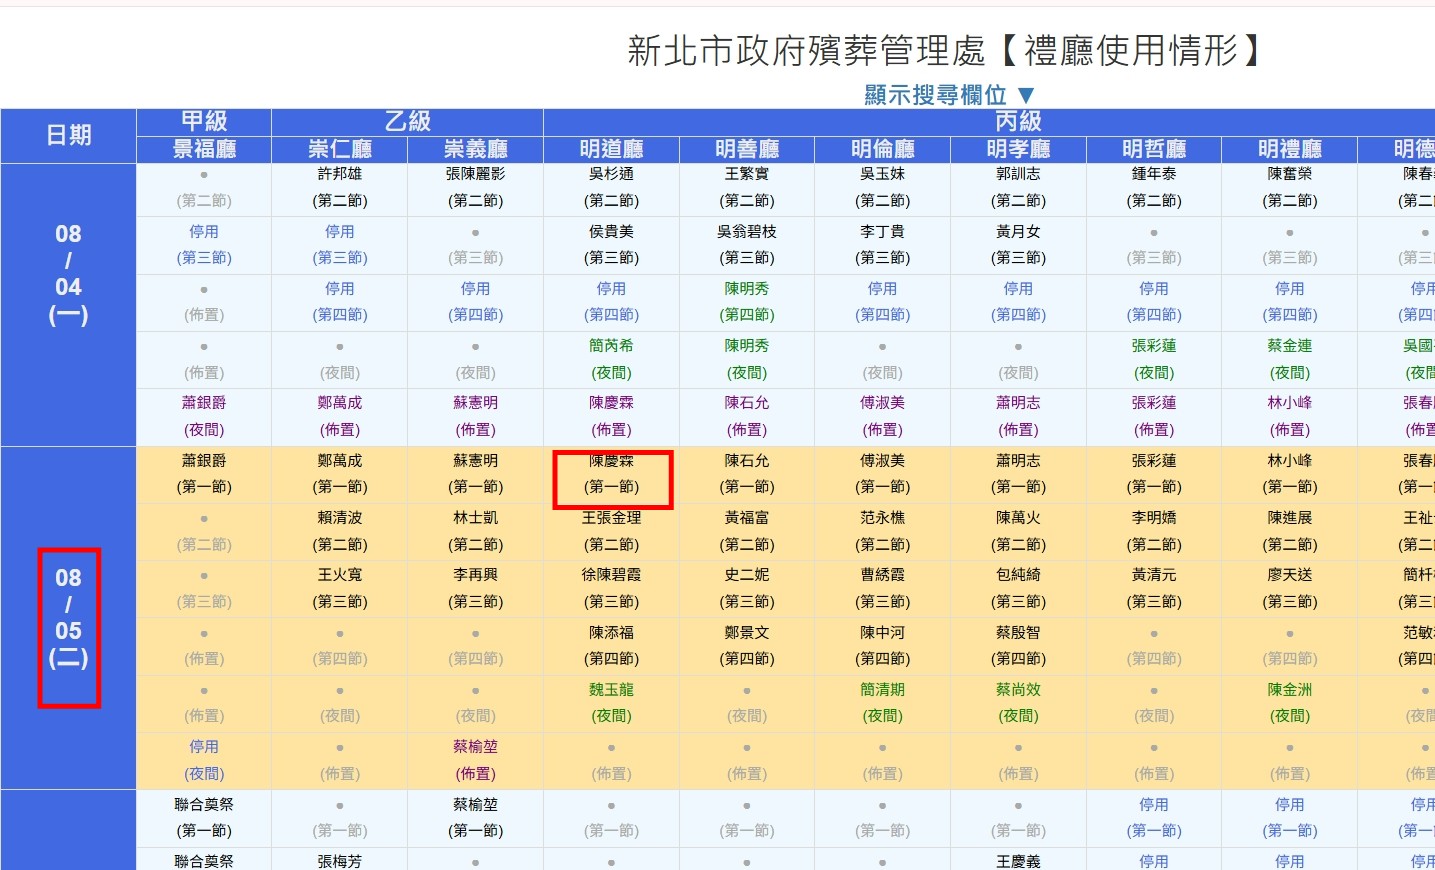Image resolution: width=1435 pixels, height=870 pixels.
Task: Click the 蔡金連 (夜間) cell
Action: coord(1290,359)
